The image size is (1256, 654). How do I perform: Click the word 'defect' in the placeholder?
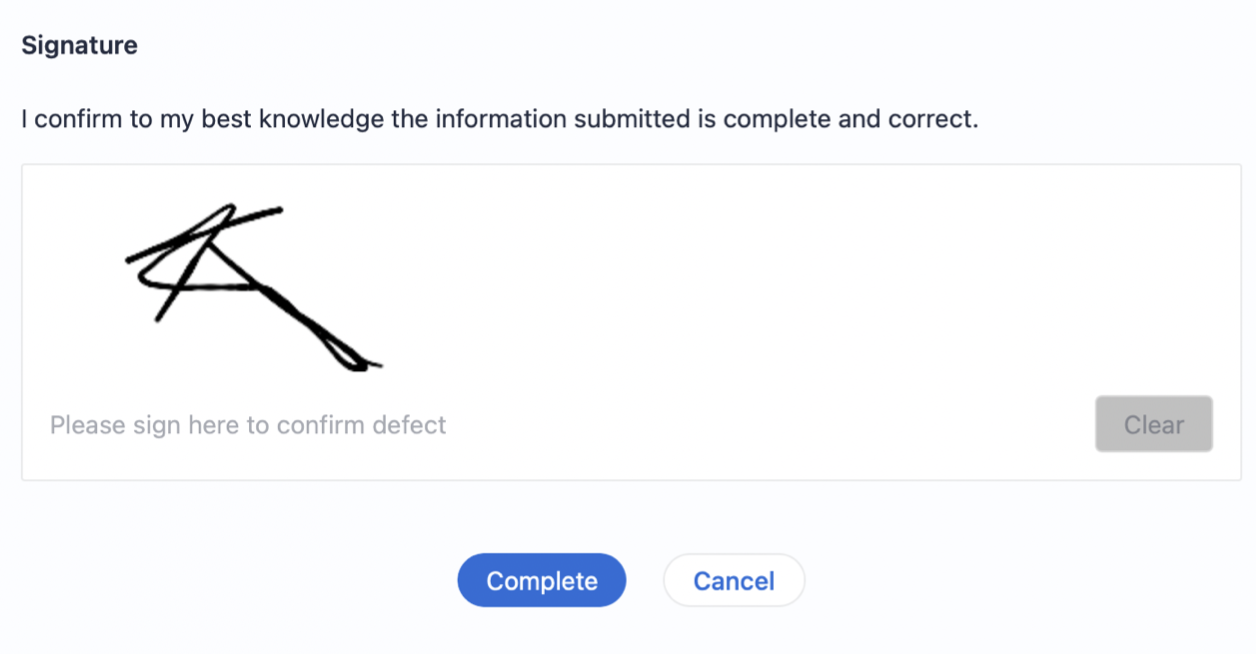(409, 425)
